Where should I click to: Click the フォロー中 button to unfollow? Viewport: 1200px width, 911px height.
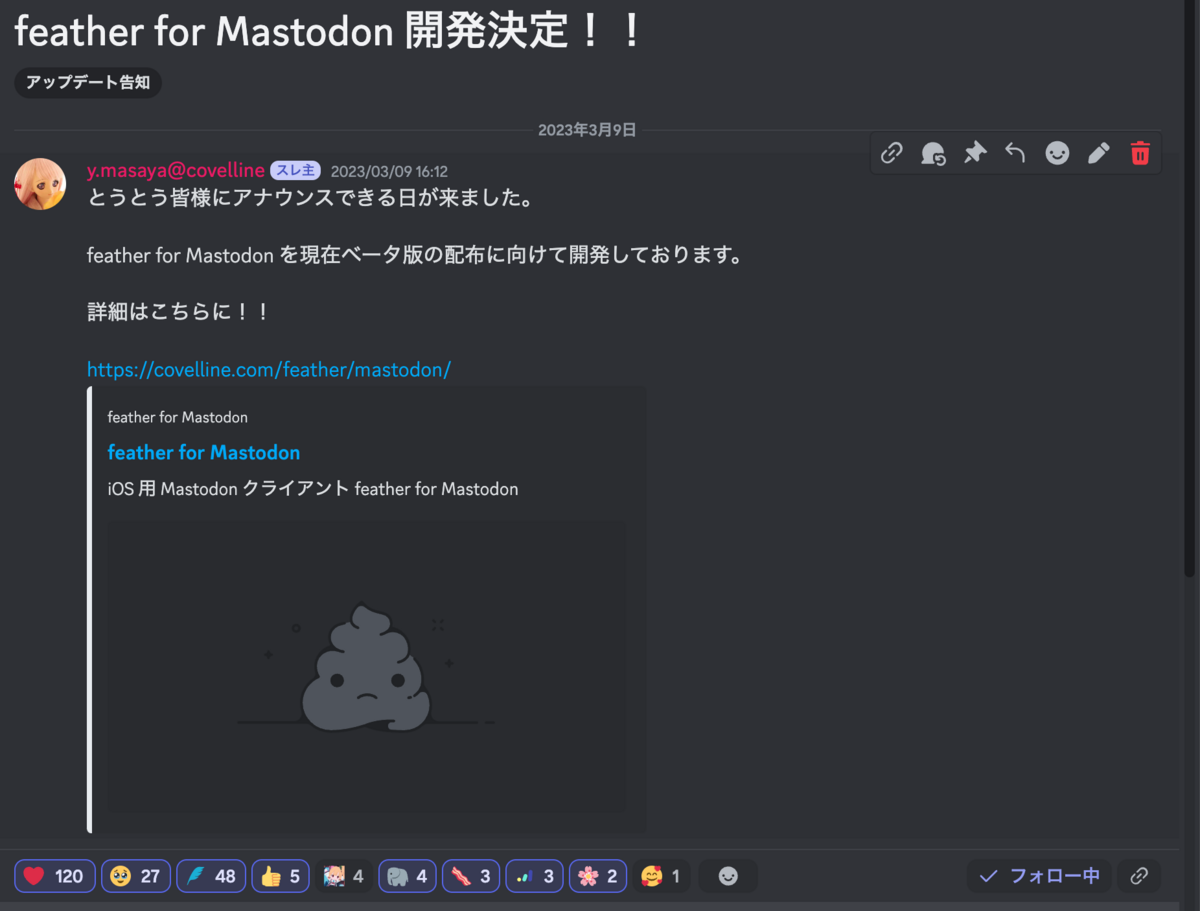(1039, 875)
